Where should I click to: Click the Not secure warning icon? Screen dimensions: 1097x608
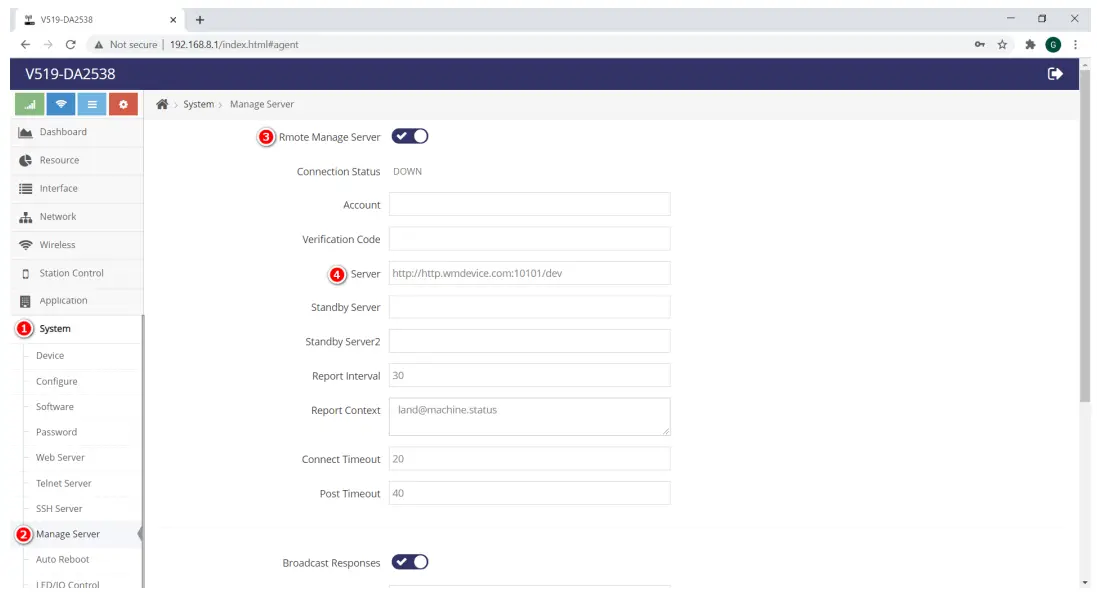[99, 44]
